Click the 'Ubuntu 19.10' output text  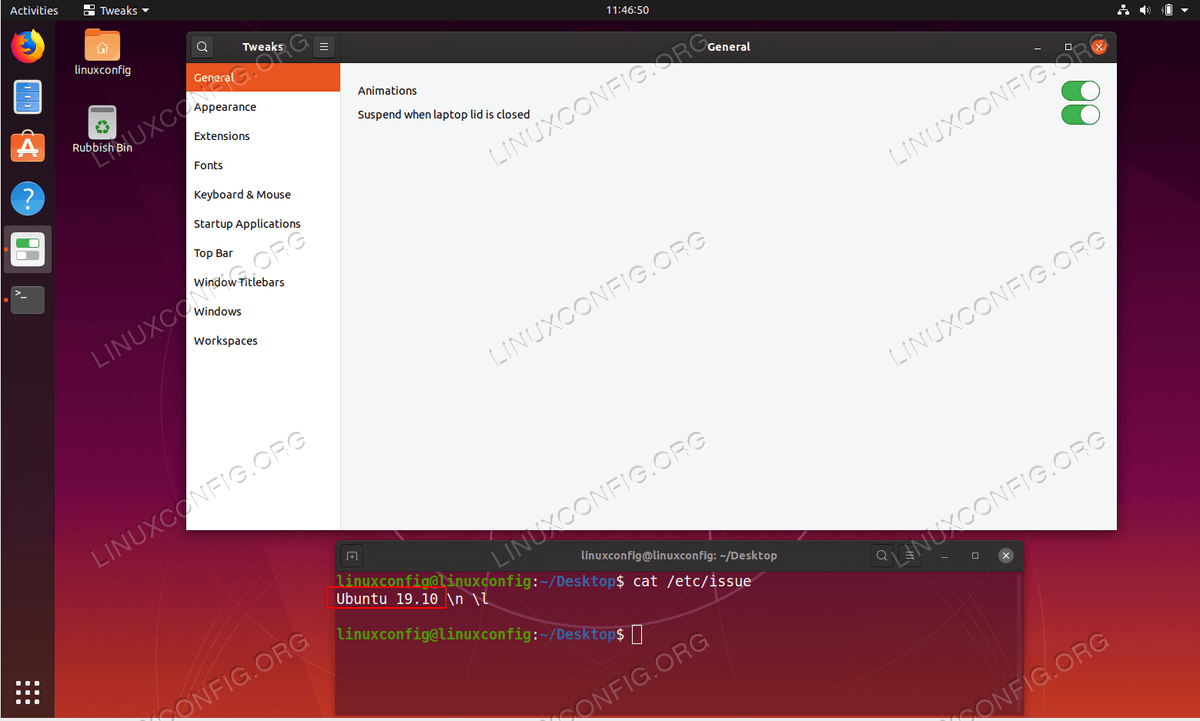coord(387,599)
